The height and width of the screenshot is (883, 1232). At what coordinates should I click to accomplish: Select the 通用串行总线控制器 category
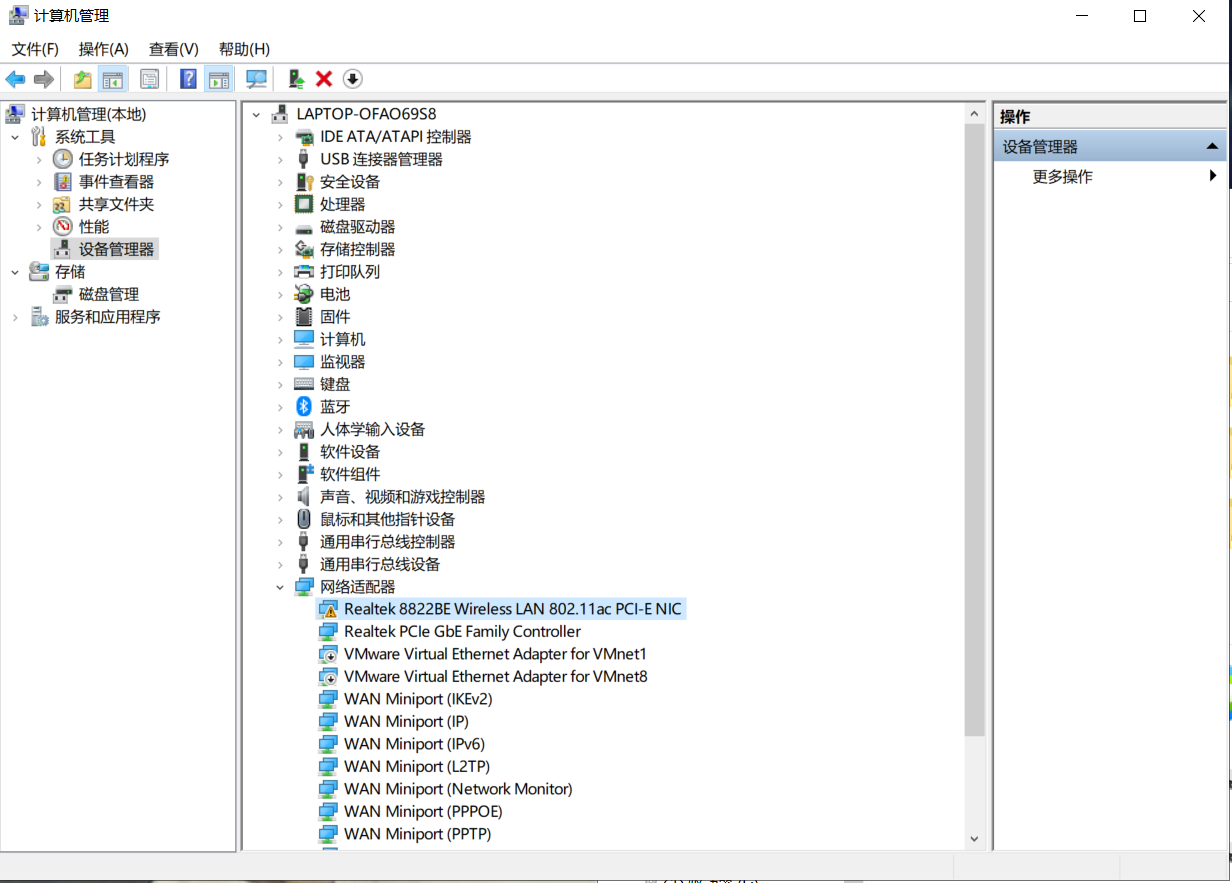387,542
